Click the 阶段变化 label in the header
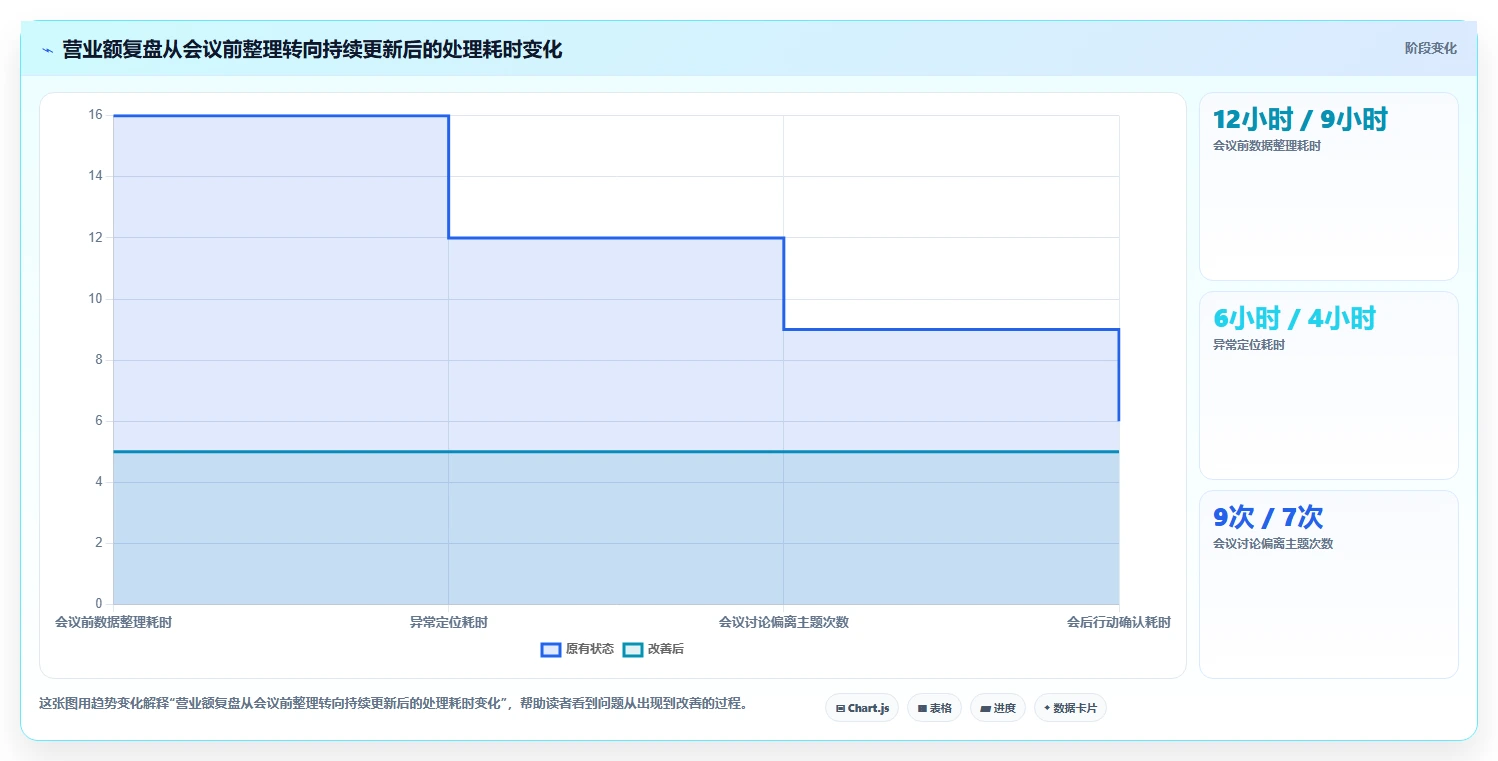1498x761 pixels. click(1430, 48)
